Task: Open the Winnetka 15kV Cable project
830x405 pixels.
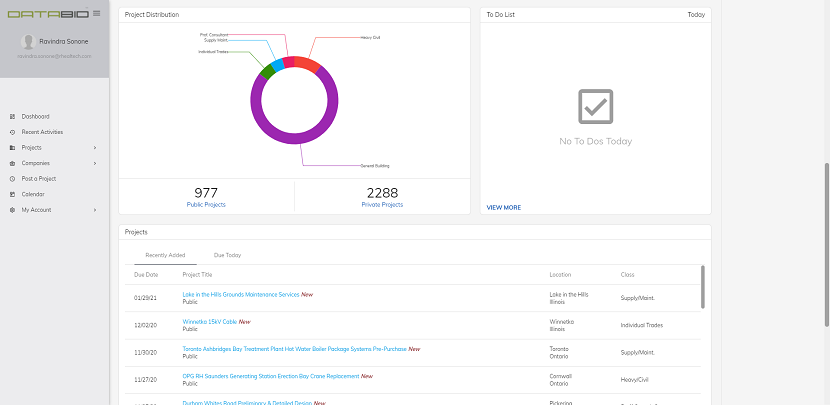Action: [x=210, y=321]
